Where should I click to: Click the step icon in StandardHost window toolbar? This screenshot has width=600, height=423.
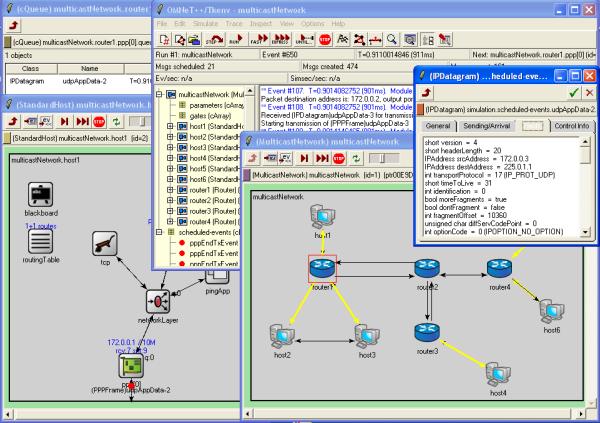pyautogui.click(x=64, y=122)
